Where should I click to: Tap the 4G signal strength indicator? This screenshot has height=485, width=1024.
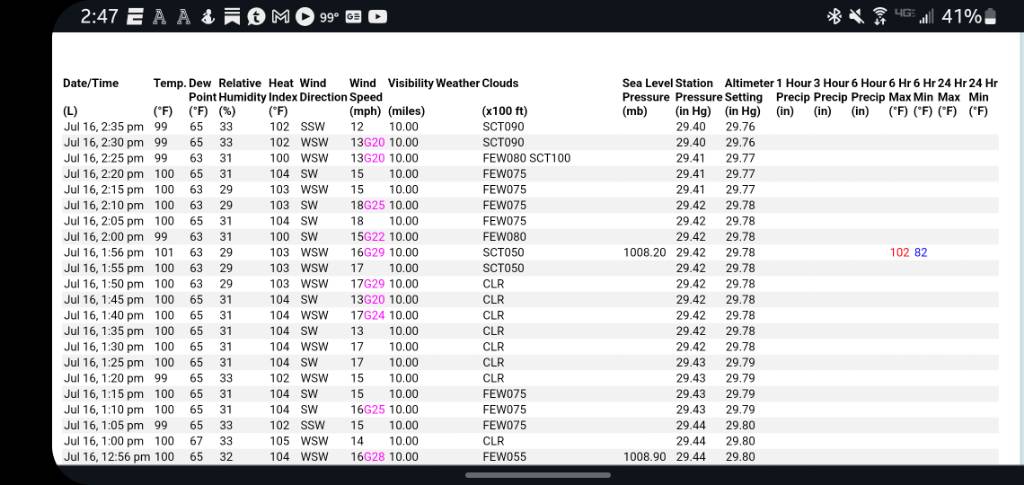click(x=914, y=16)
